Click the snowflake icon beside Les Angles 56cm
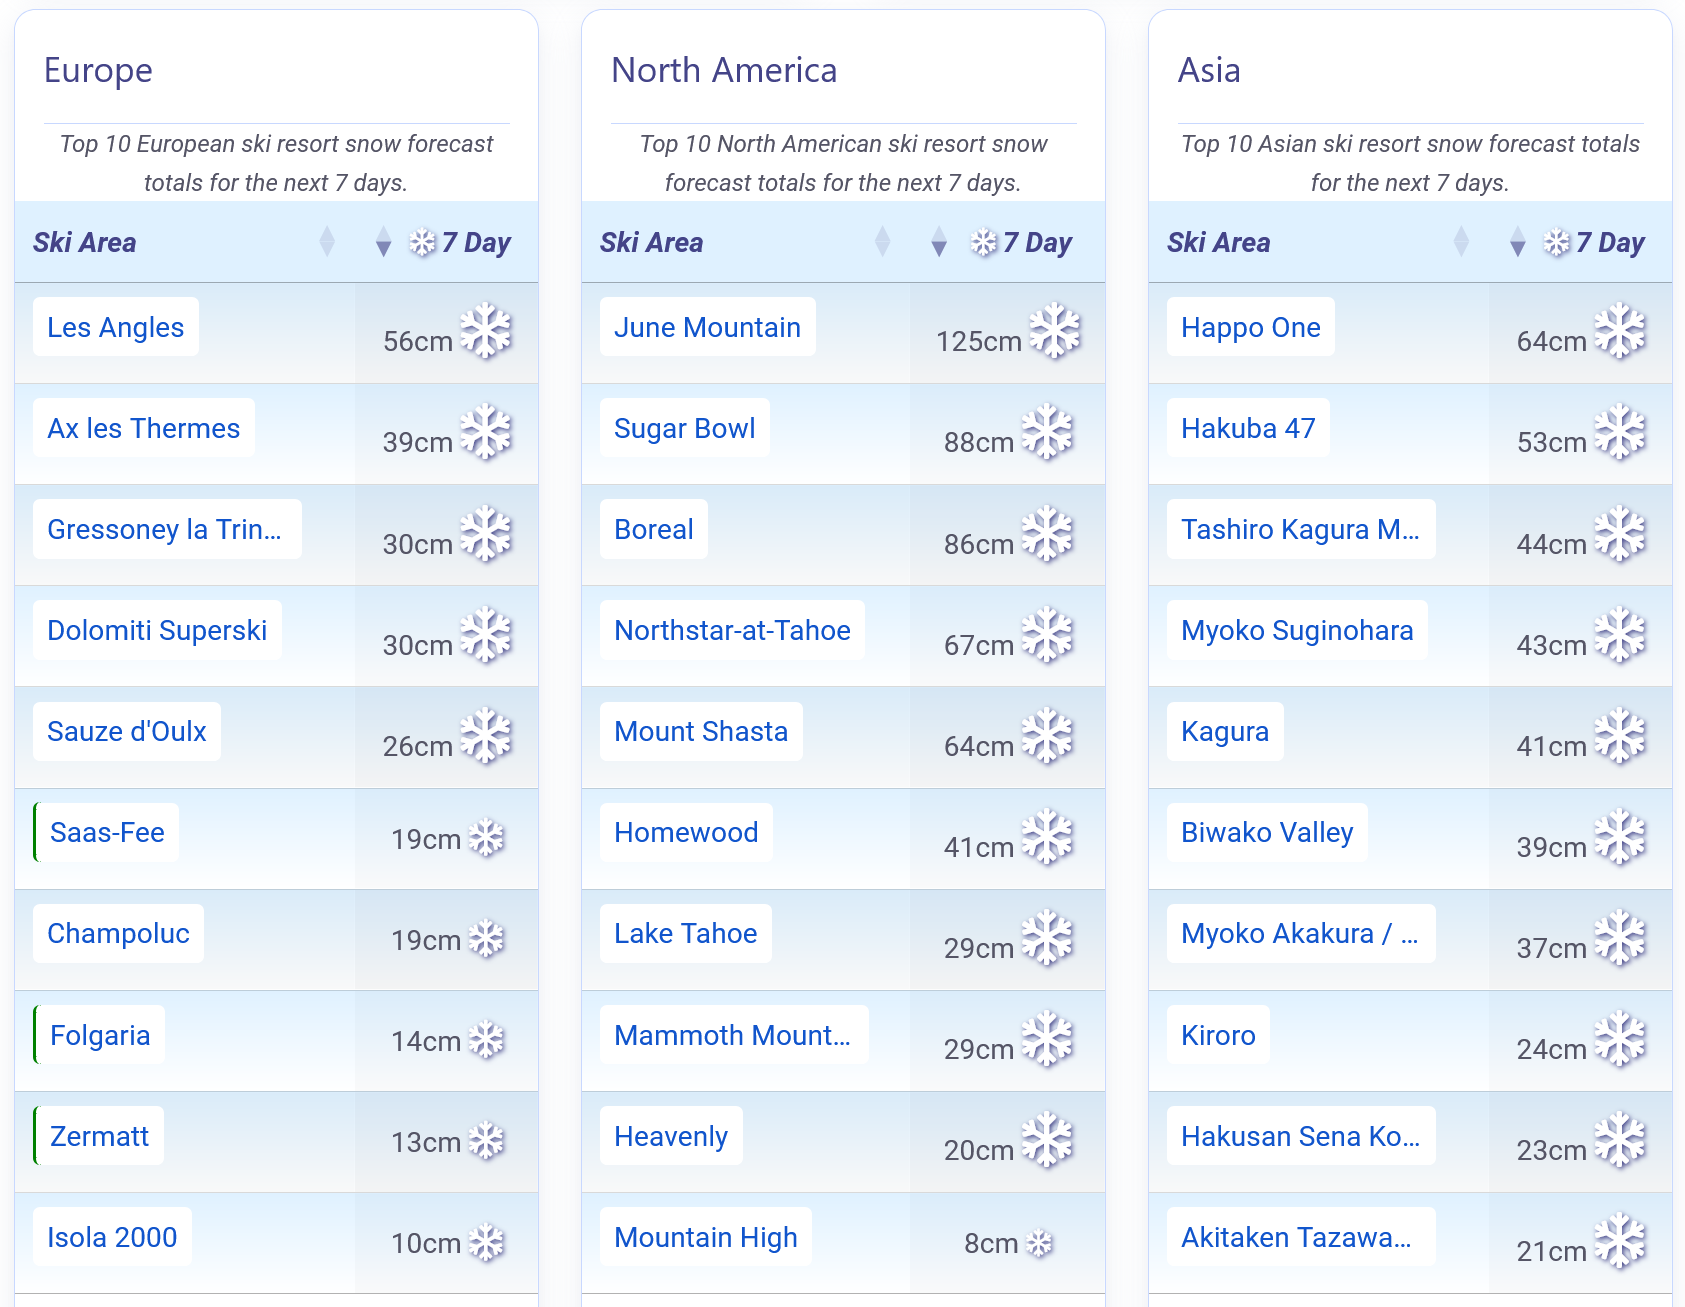 pyautogui.click(x=486, y=332)
